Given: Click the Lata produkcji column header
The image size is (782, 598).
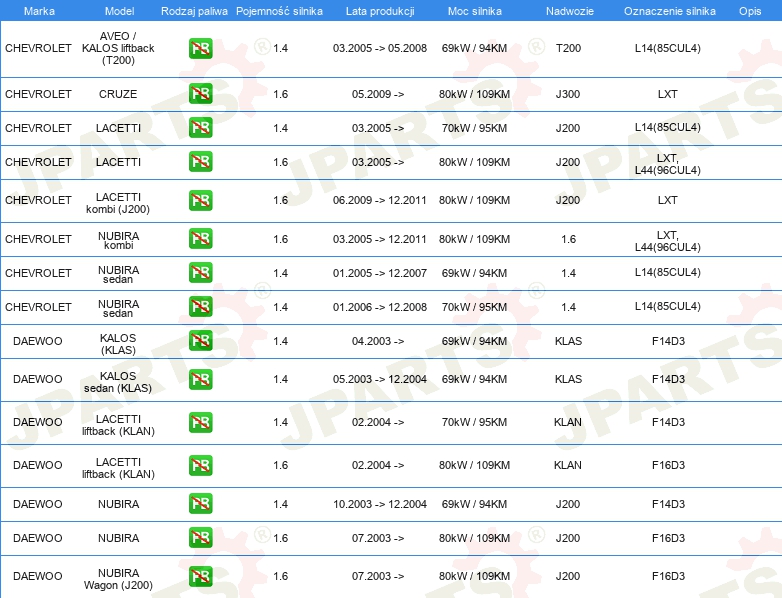Looking at the screenshot, I should coord(380,11).
